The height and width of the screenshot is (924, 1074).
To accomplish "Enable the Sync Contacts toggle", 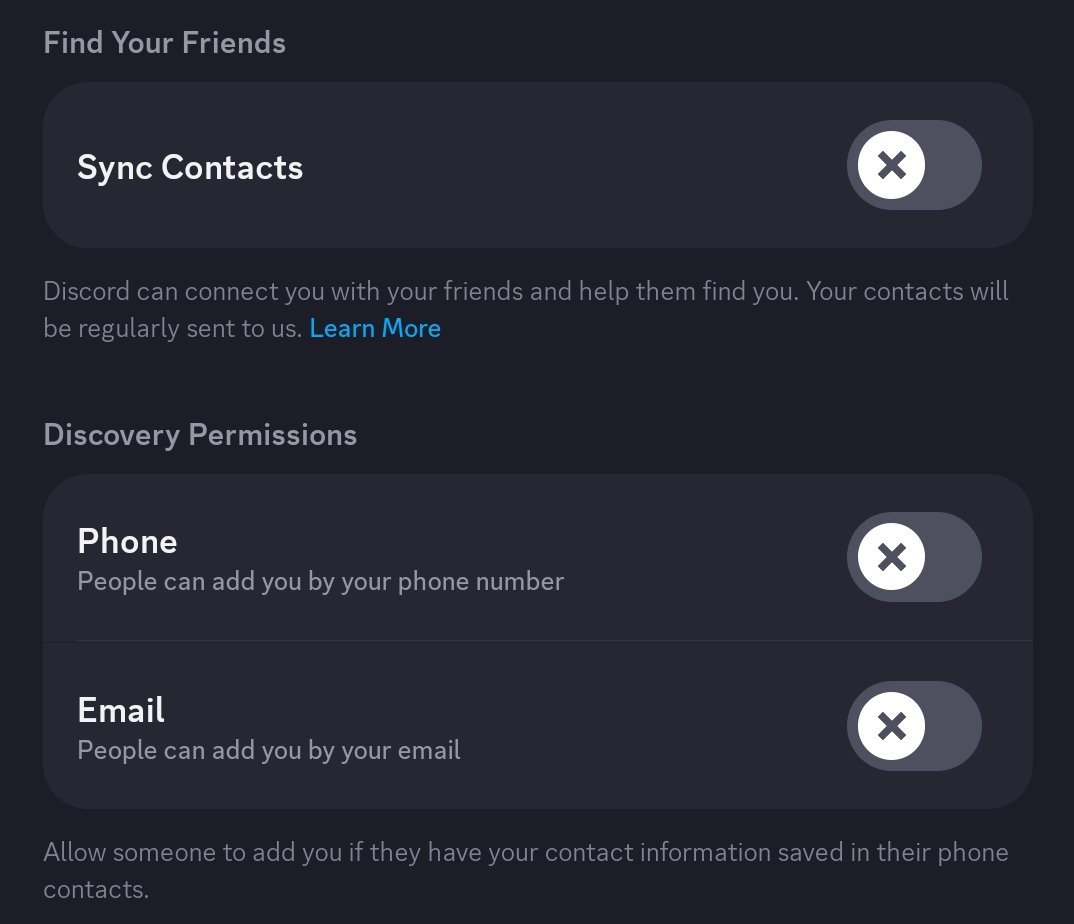I will click(x=914, y=165).
